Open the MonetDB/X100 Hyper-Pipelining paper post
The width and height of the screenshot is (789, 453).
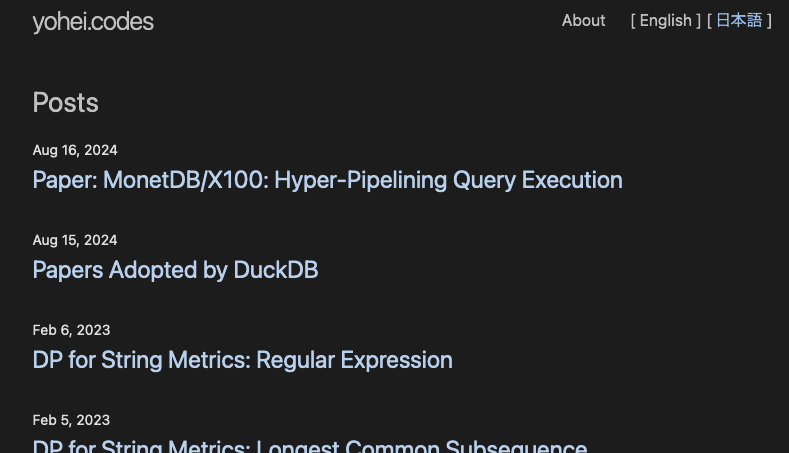[327, 180]
